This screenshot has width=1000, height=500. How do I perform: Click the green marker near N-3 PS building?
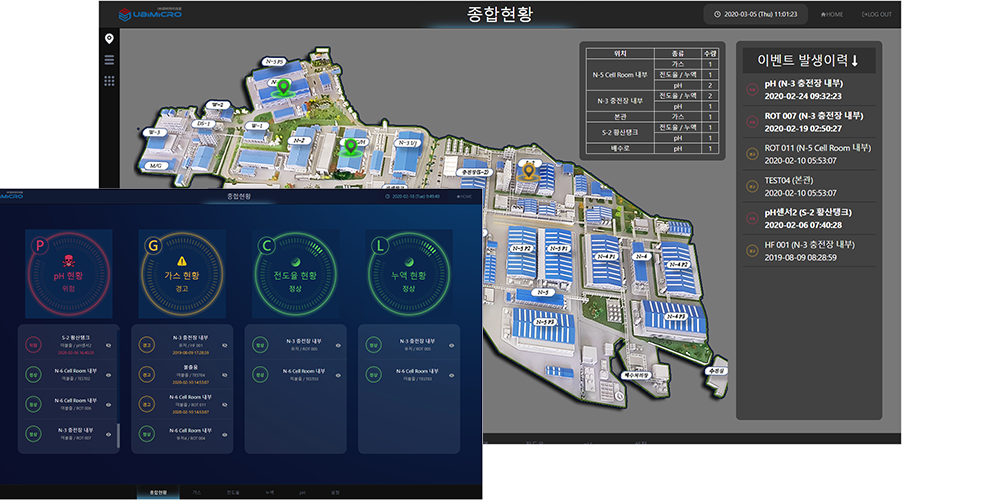[x=283, y=89]
